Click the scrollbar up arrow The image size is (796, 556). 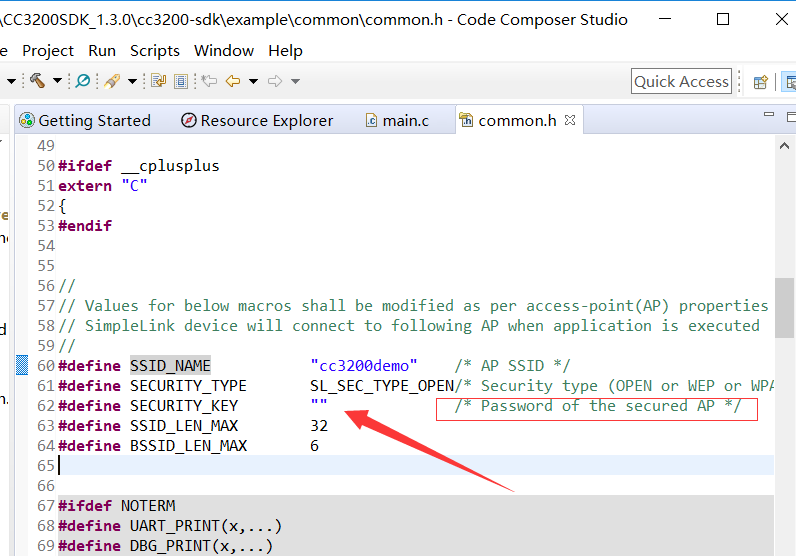pyautogui.click(x=784, y=146)
